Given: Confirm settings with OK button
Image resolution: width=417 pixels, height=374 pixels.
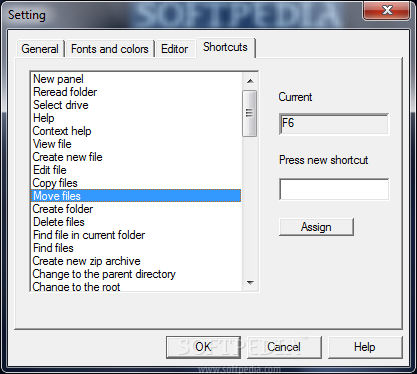Looking at the screenshot, I should coord(203,347).
